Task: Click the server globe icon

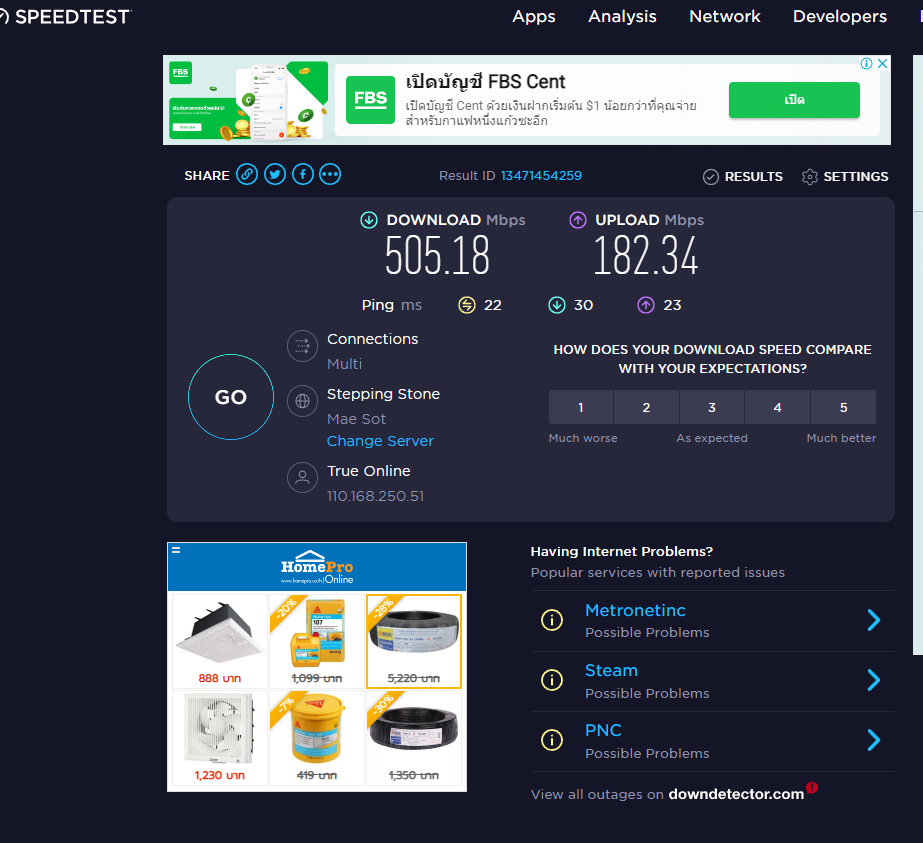Action: click(x=303, y=401)
